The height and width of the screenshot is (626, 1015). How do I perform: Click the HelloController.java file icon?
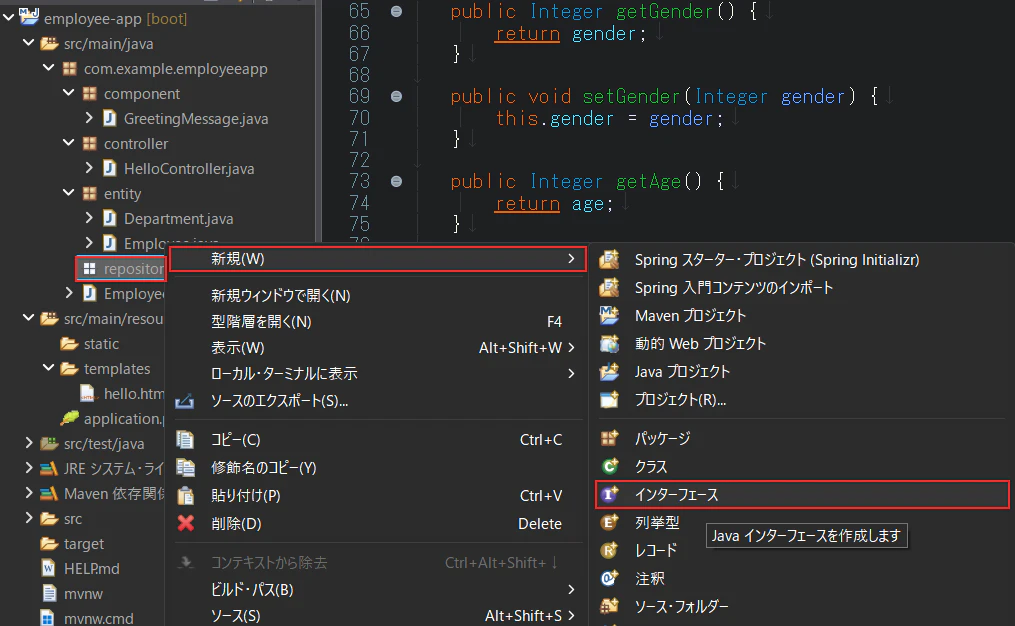(x=109, y=168)
